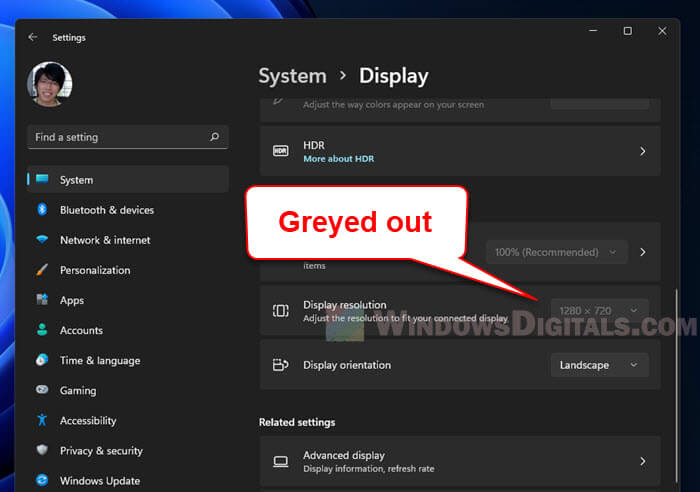Open Bluetooth & devices settings
Image resolution: width=700 pixels, height=492 pixels.
pyautogui.click(x=106, y=210)
